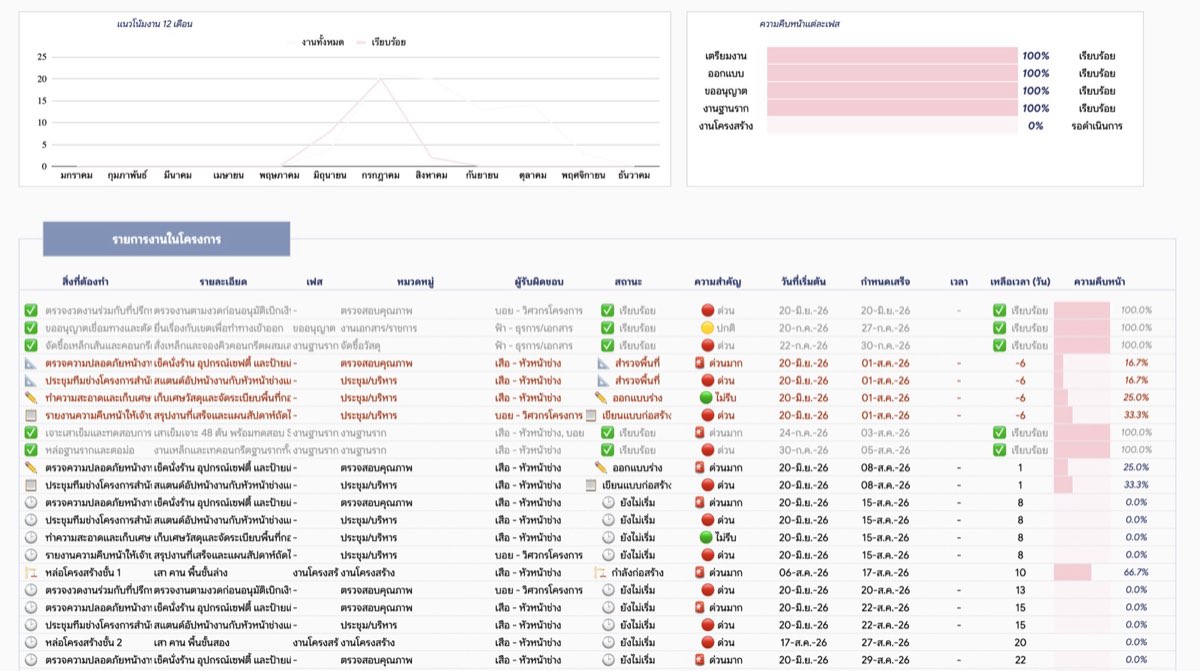The width and height of the screenshot is (1200, 671).
Task: Click the กำหนดเสร็จ column header
Action: pos(885,282)
